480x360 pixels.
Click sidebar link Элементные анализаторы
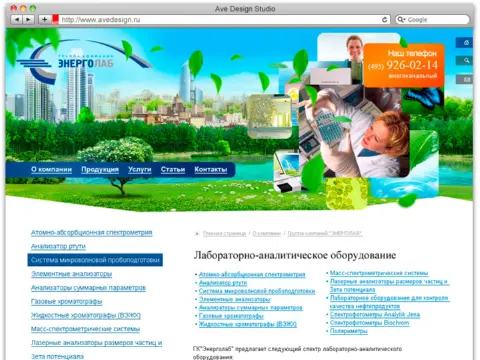click(71, 274)
